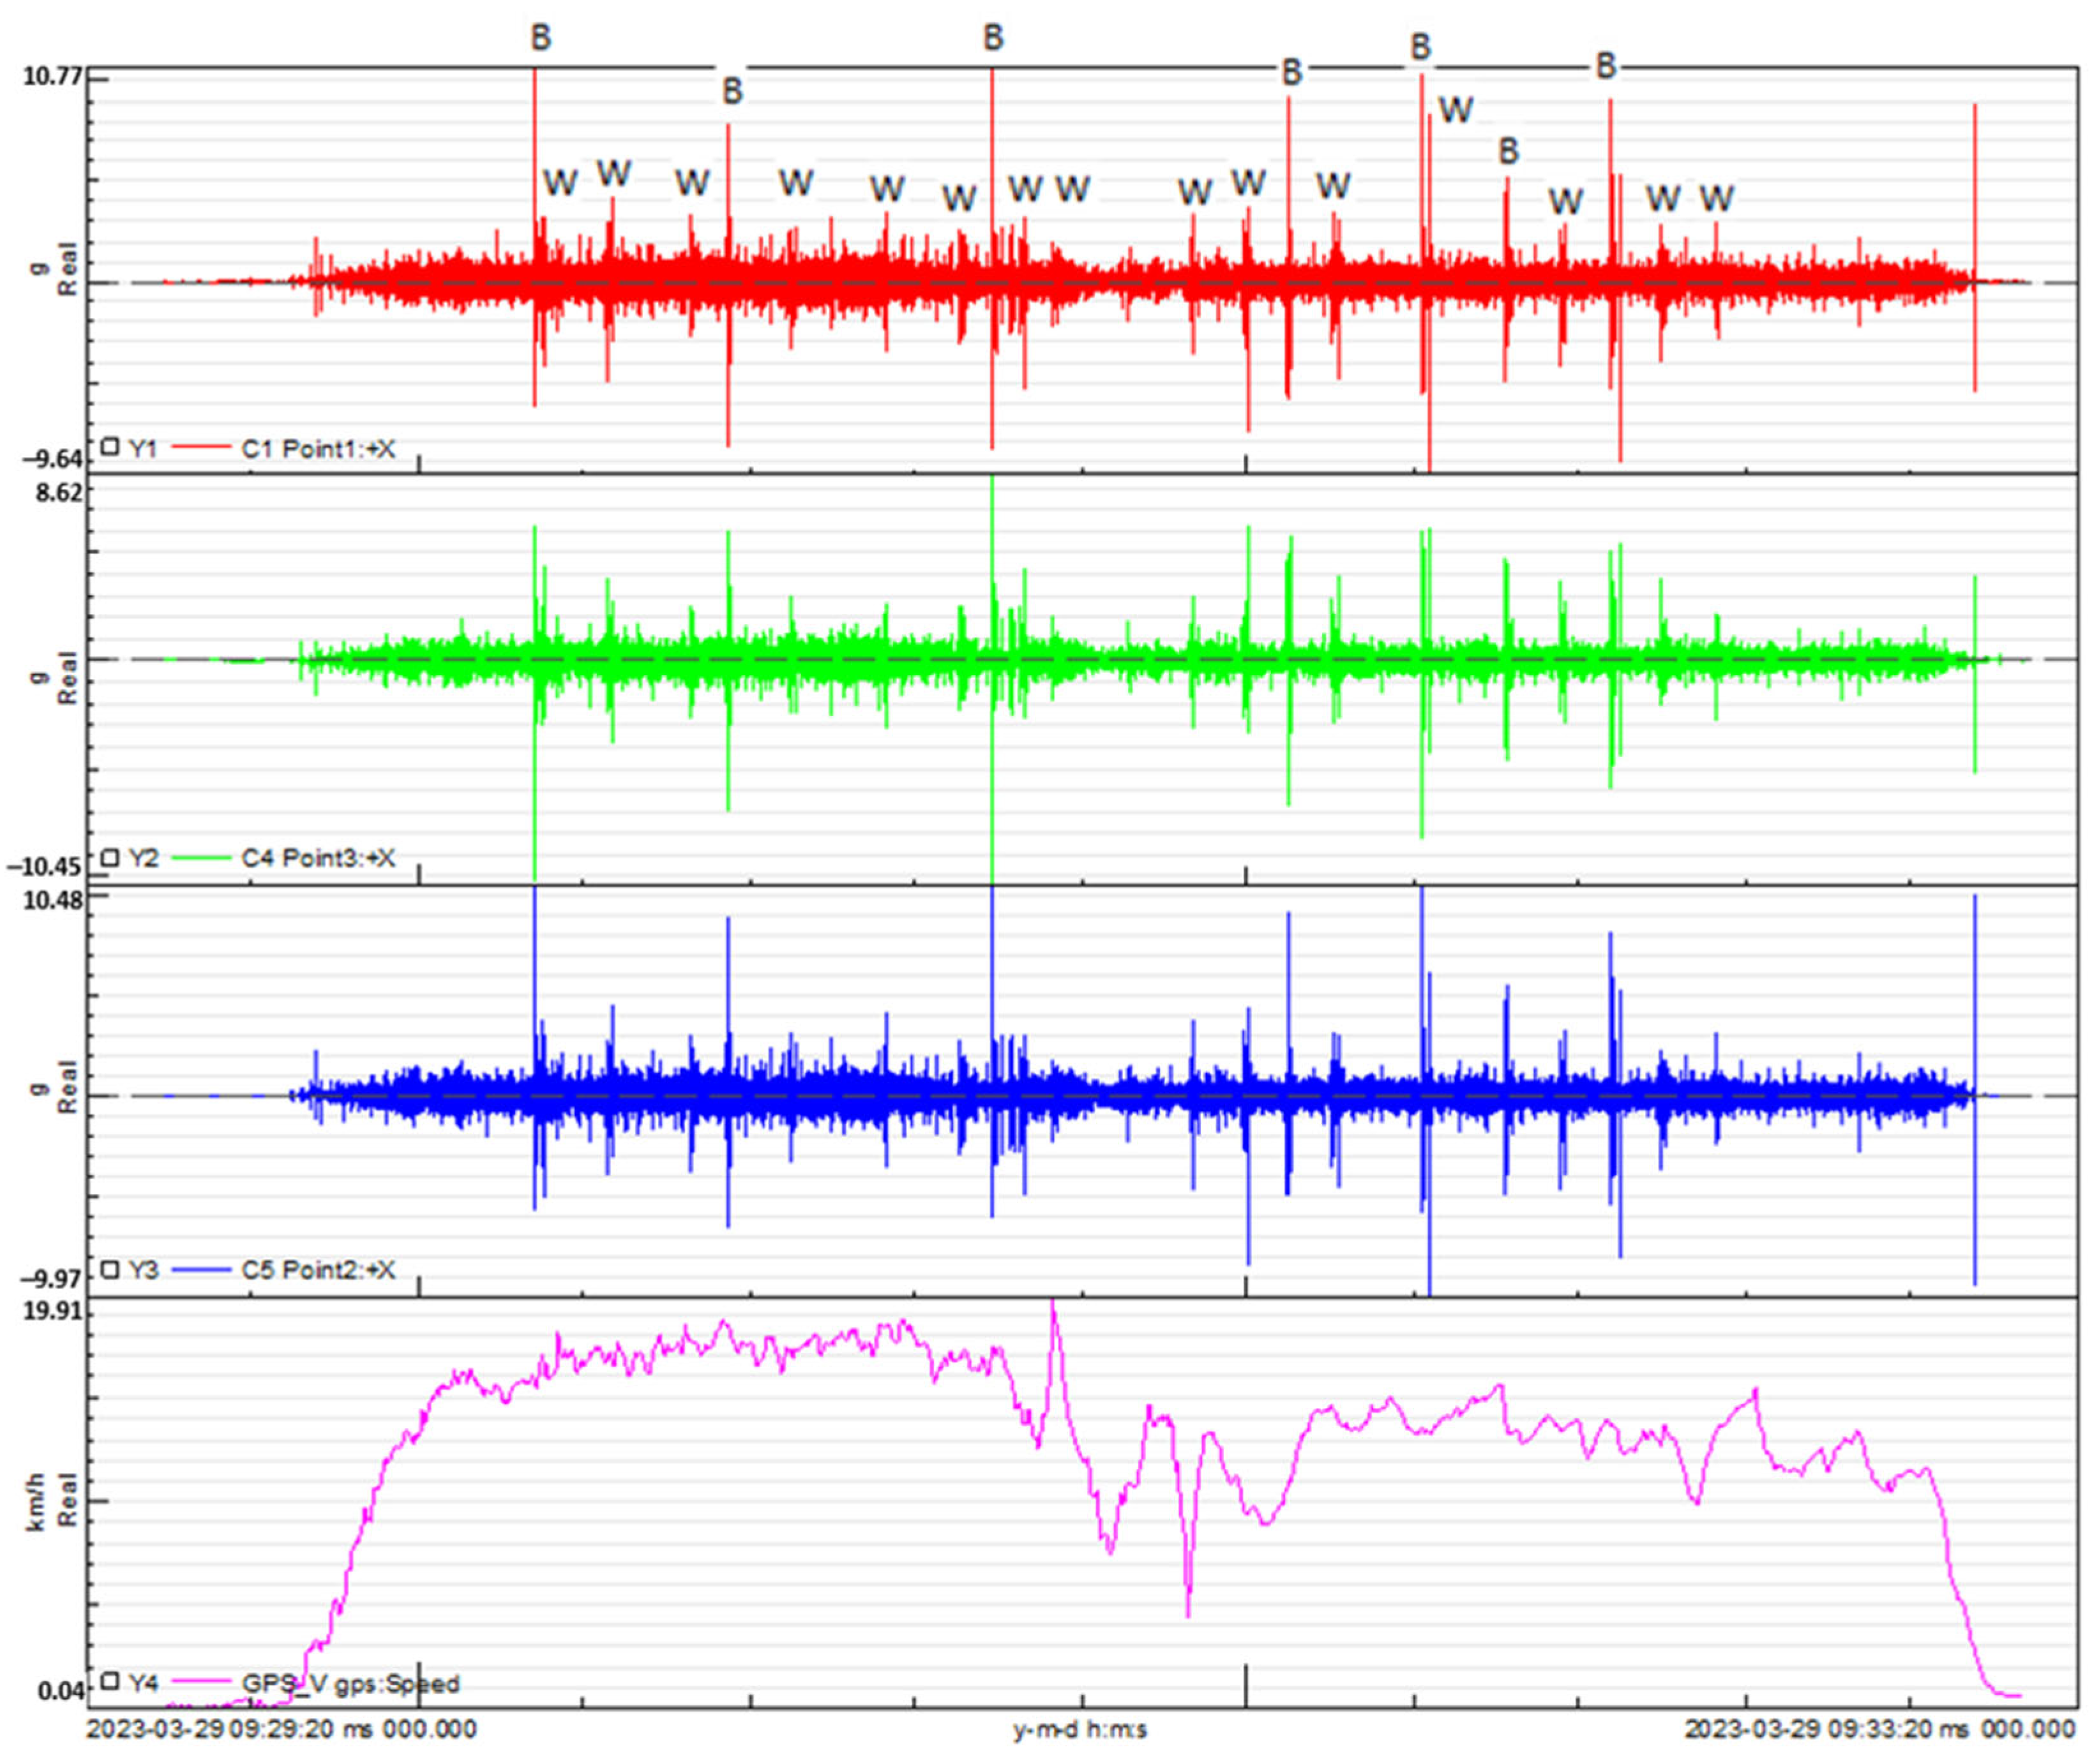This screenshot has width=2099, height=1764.
Task: Select the GPS_V gps:Speed legend label
Action: tap(350, 1684)
